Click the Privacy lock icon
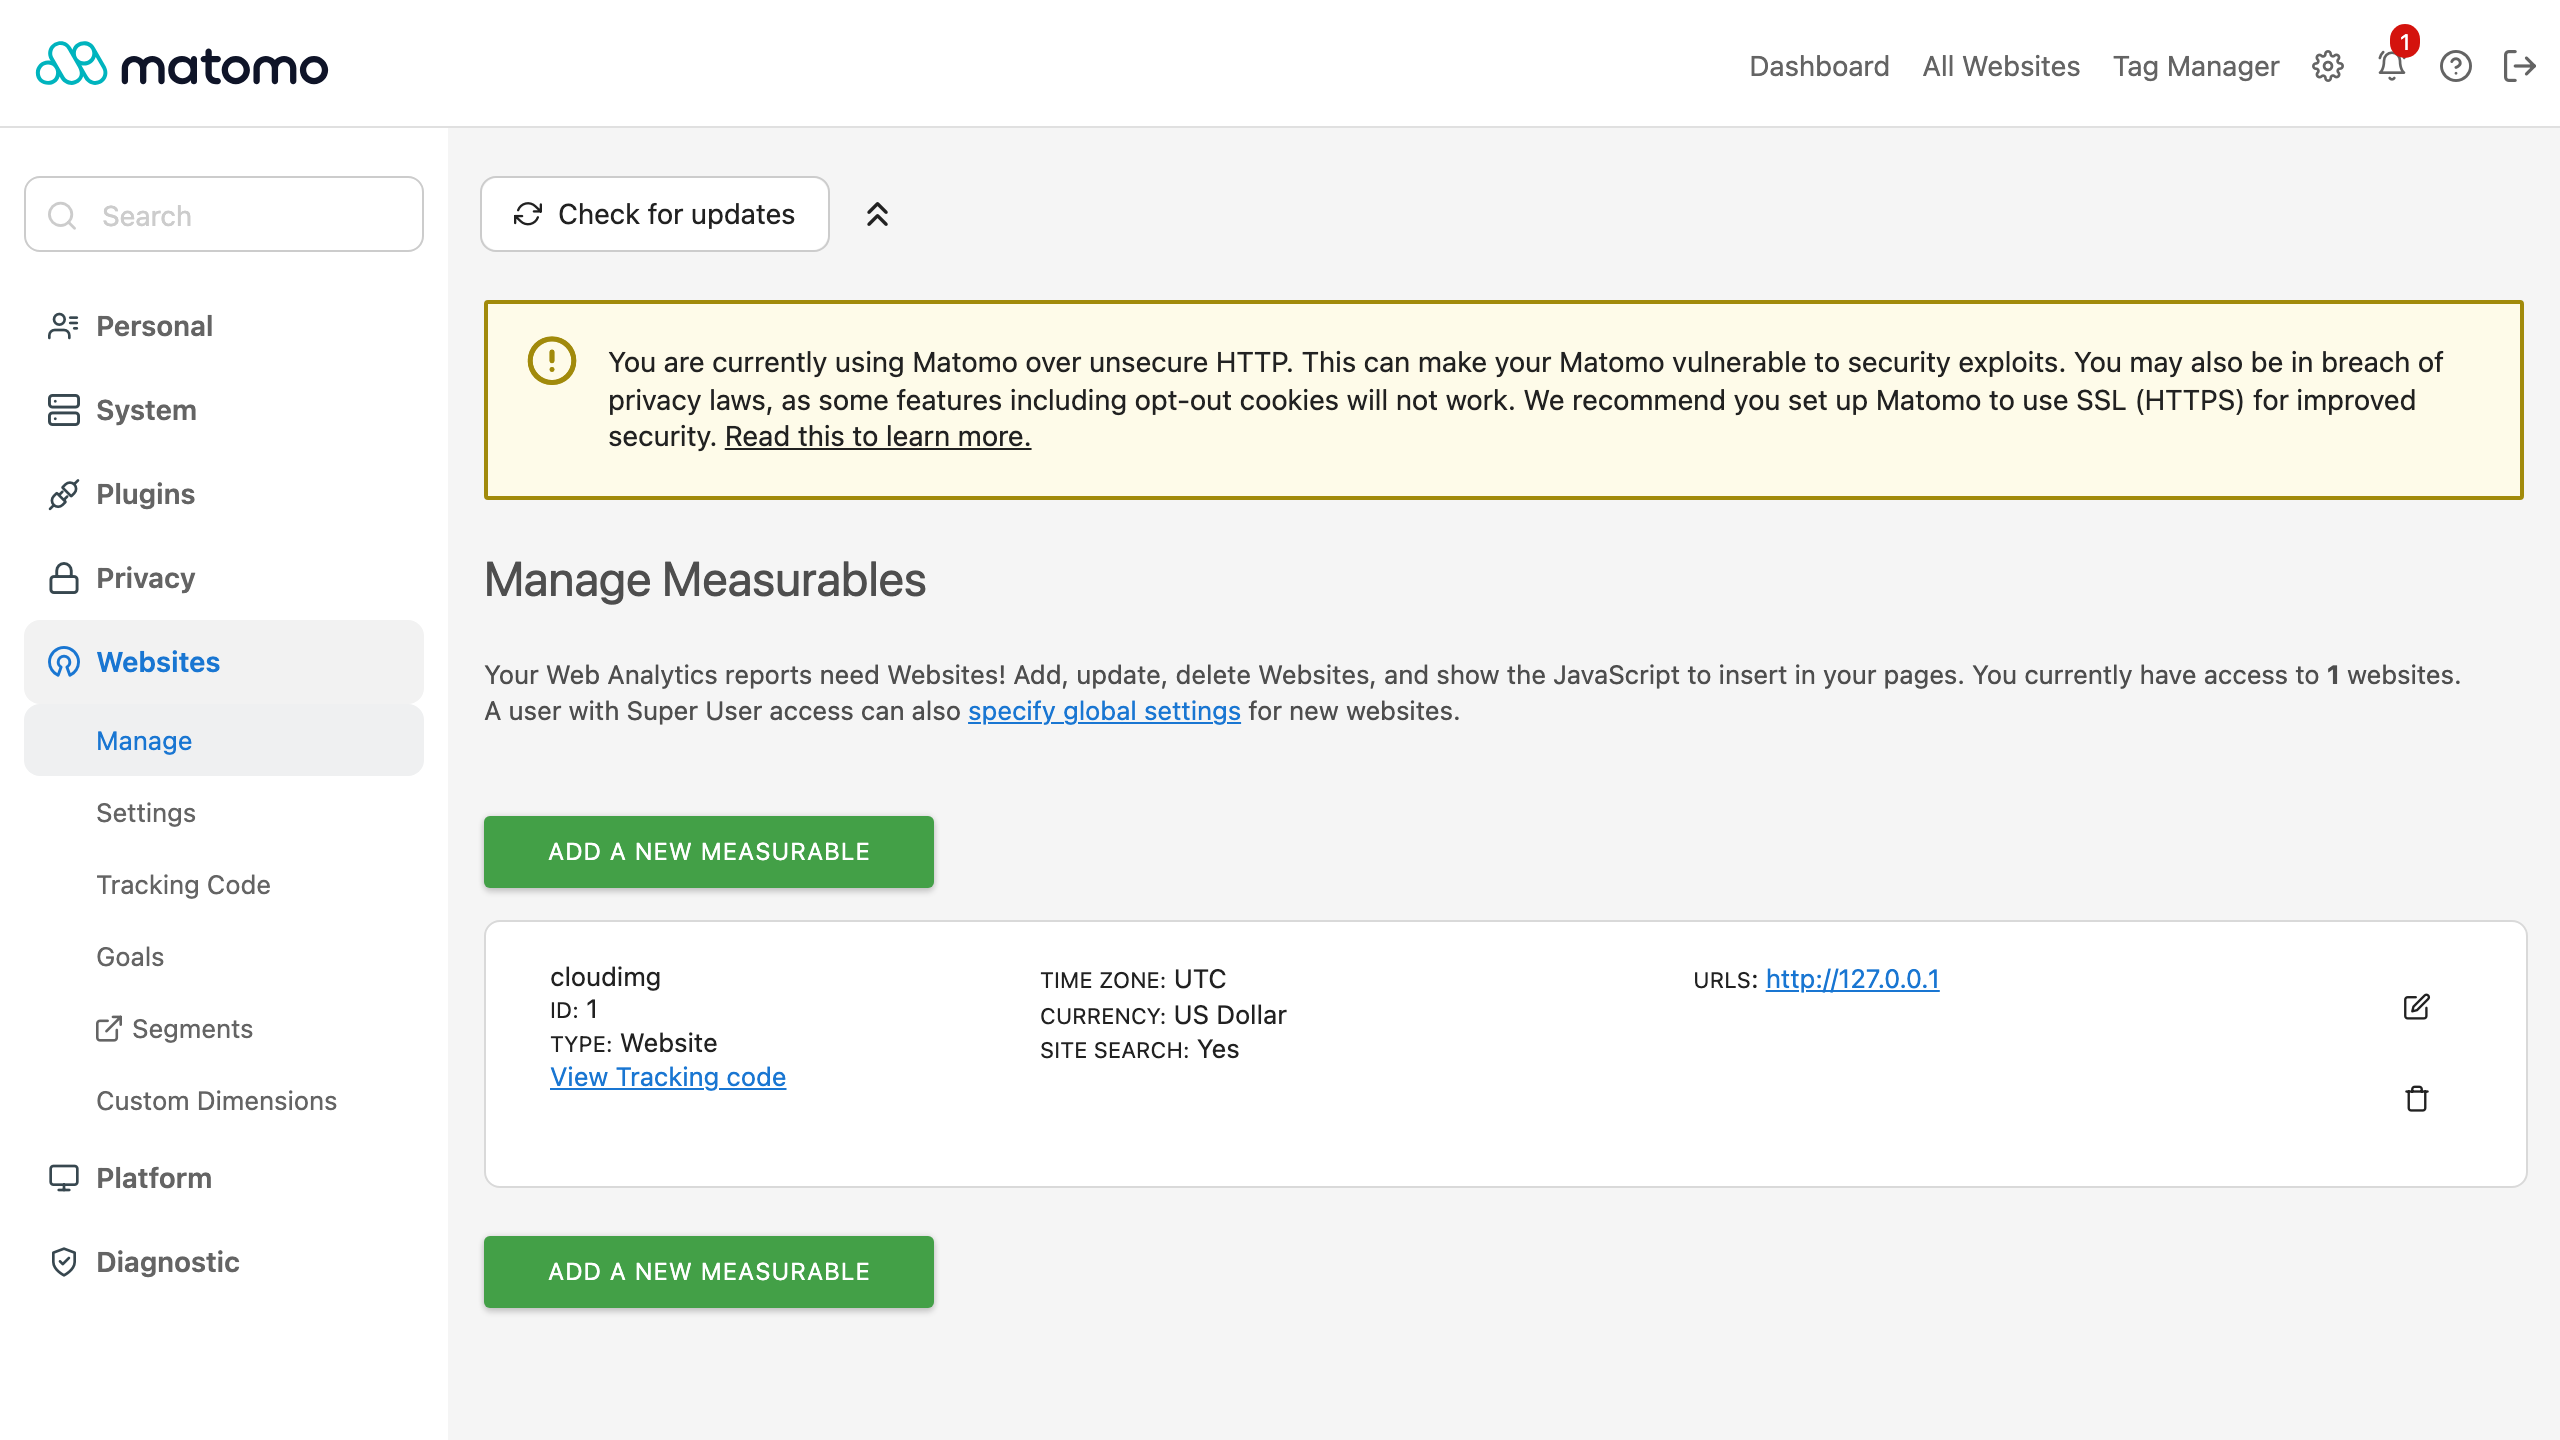This screenshot has height=1440, width=2560. coord(63,578)
